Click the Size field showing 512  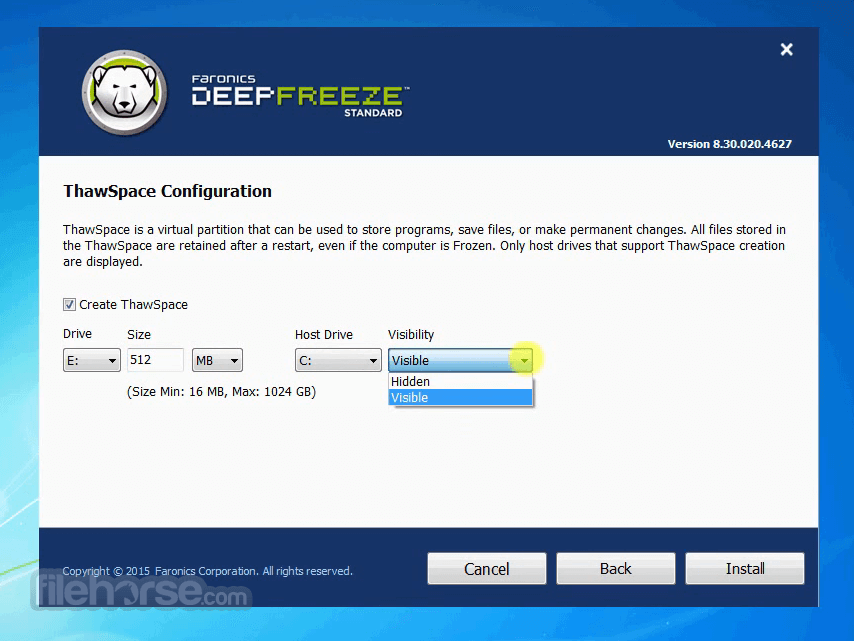tap(155, 360)
